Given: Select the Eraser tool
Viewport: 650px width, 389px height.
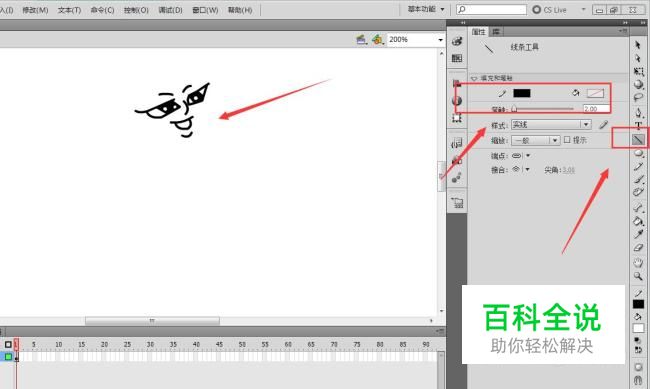Looking at the screenshot, I should coord(638,248).
